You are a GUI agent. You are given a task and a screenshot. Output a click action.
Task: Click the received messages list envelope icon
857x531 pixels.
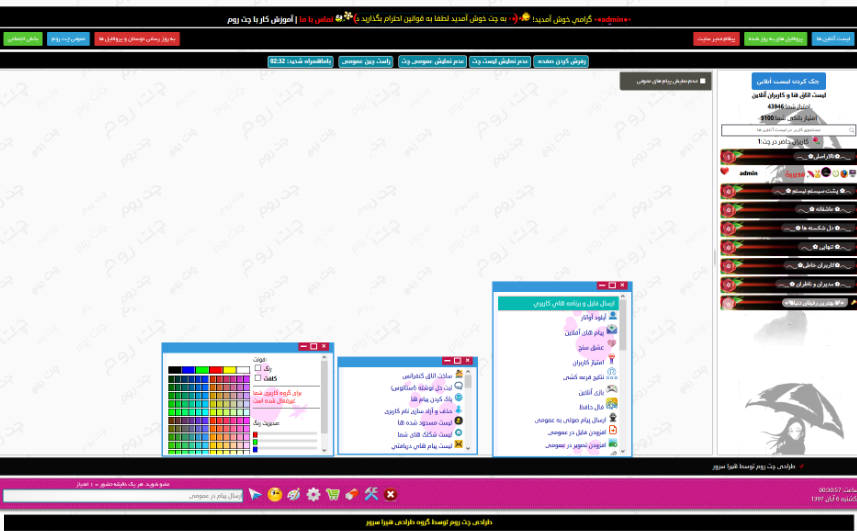(x=459, y=444)
